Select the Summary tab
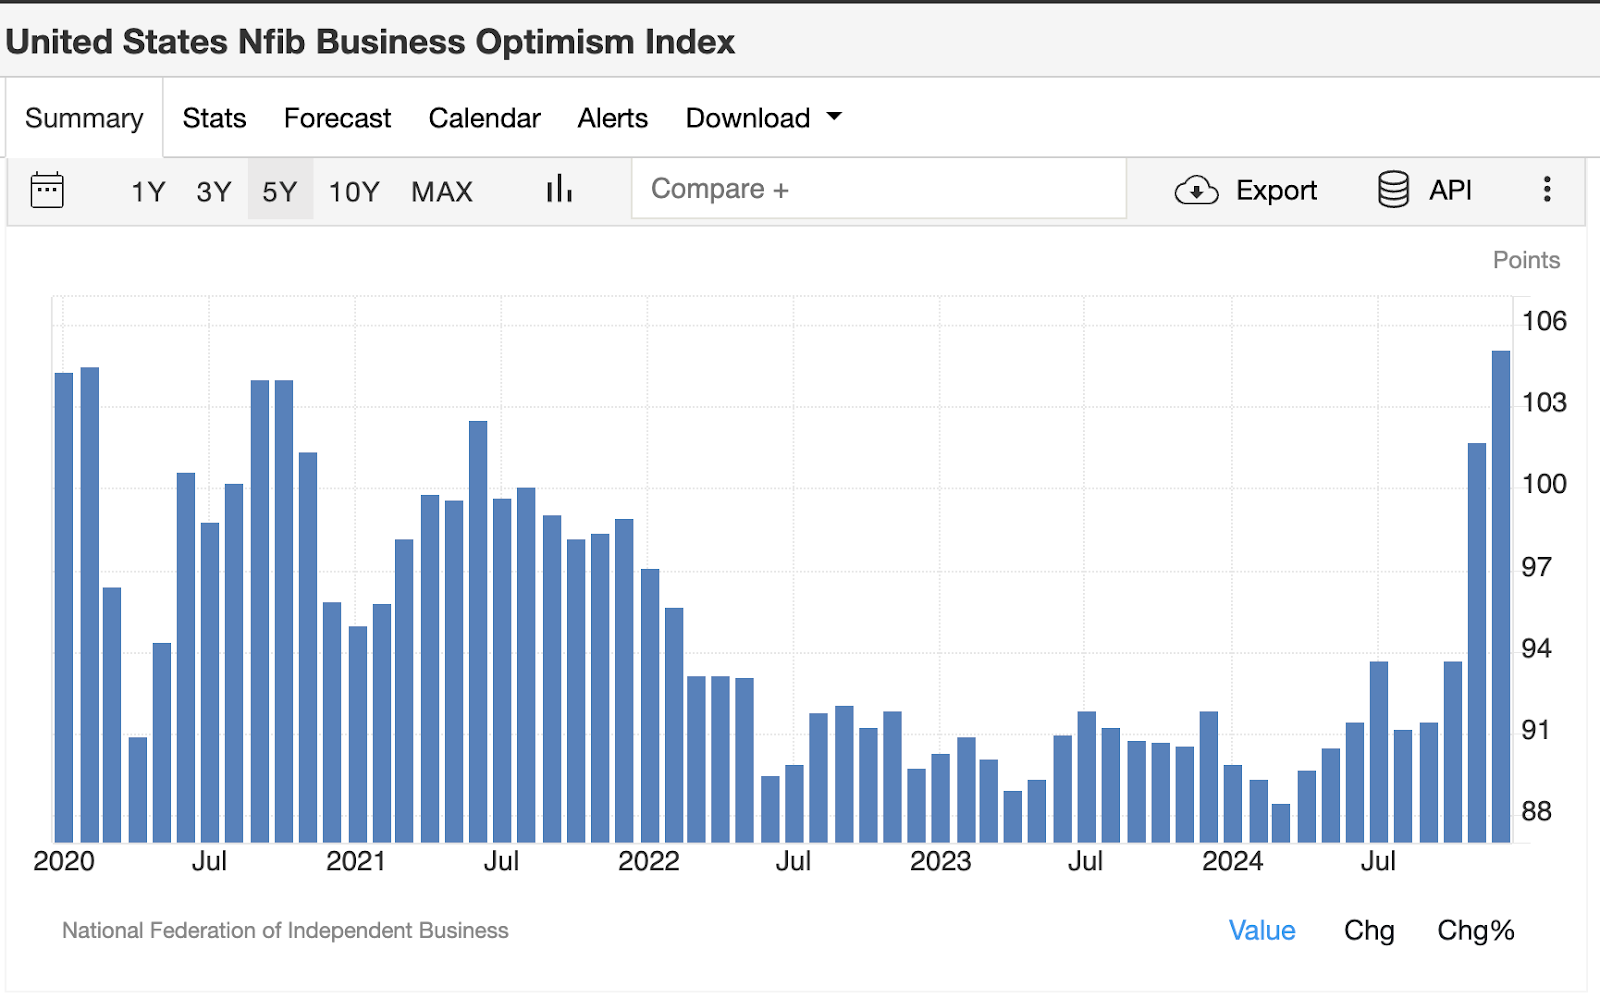The height and width of the screenshot is (999, 1600). pyautogui.click(x=84, y=118)
